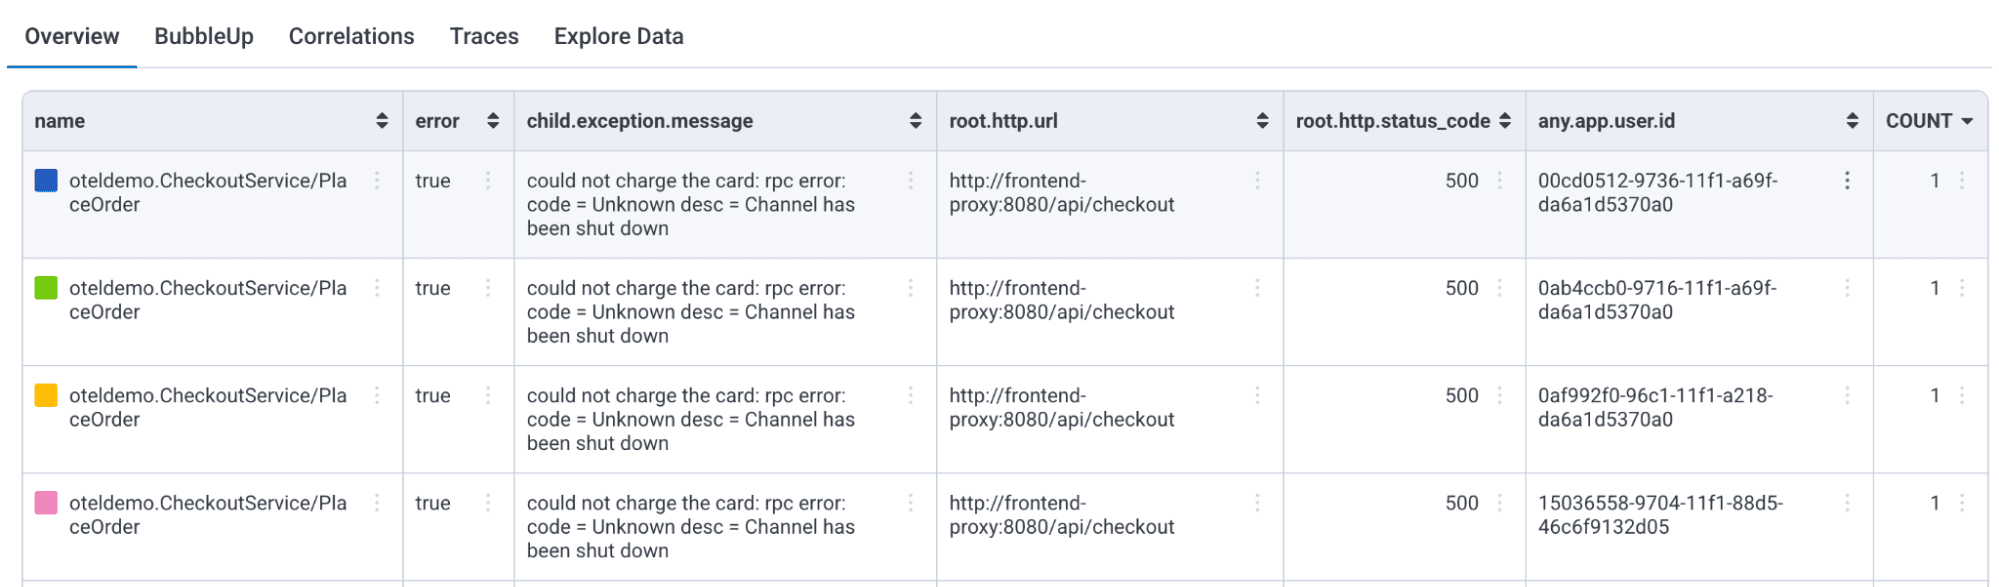Click oteldemo.CheckoutService/PlaceOrder in green row
Image resolution: width=1999 pixels, height=587 pixels.
(208, 300)
